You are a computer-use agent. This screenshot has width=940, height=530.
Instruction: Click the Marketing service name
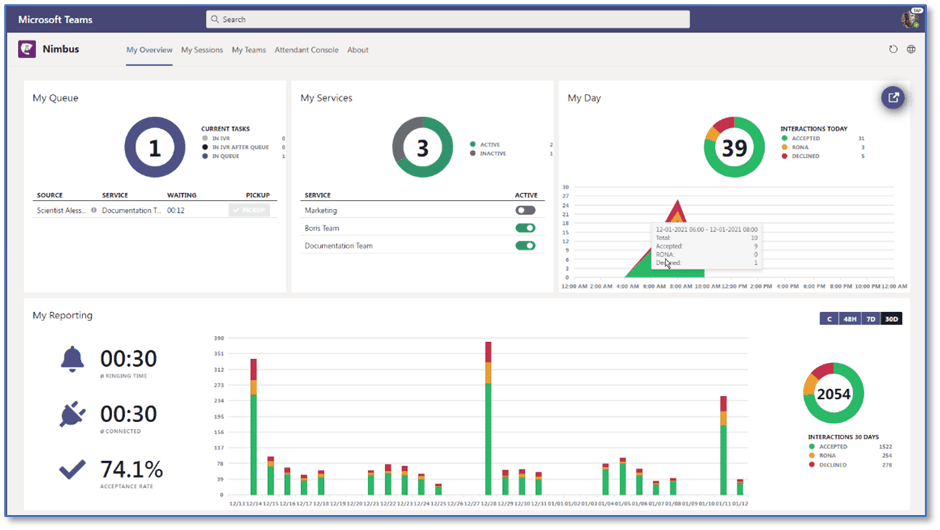[321, 210]
